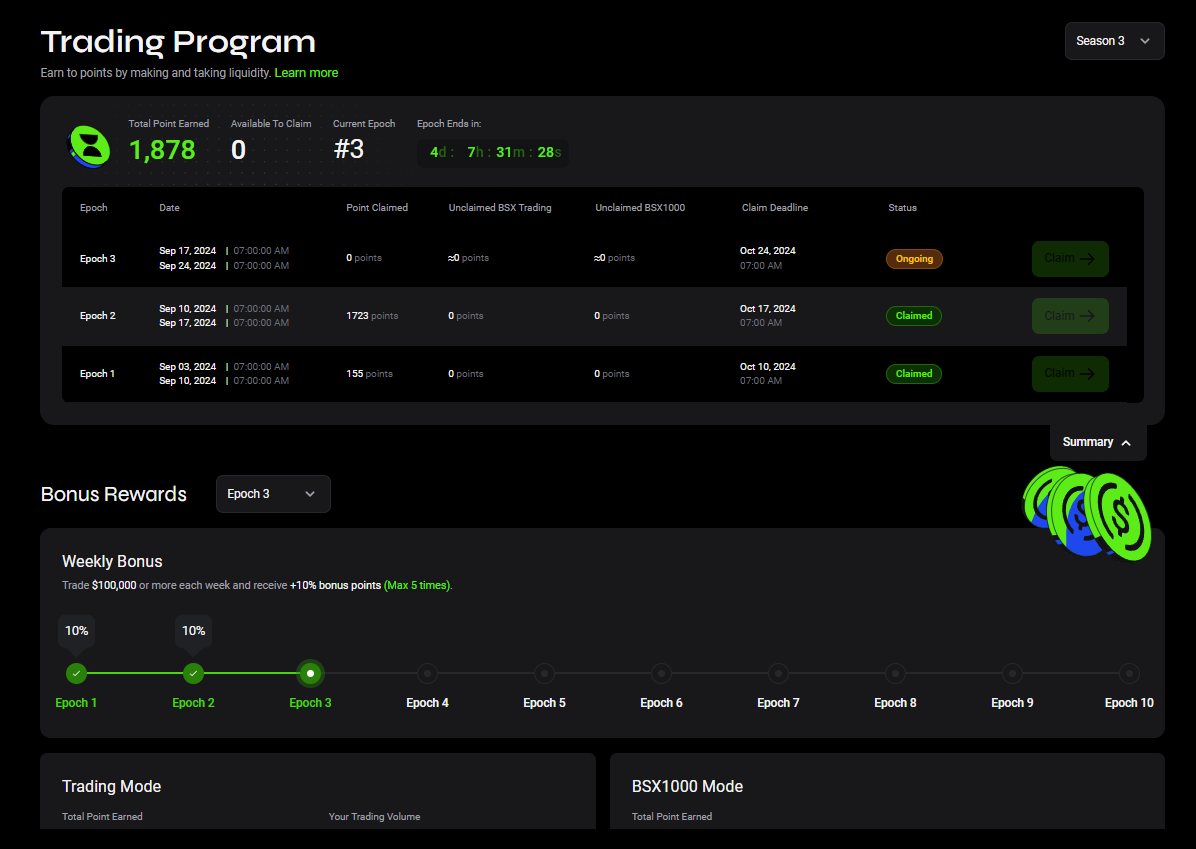The height and width of the screenshot is (849, 1196).
Task: Click the Claimed status badge for Epoch 2
Action: (913, 316)
